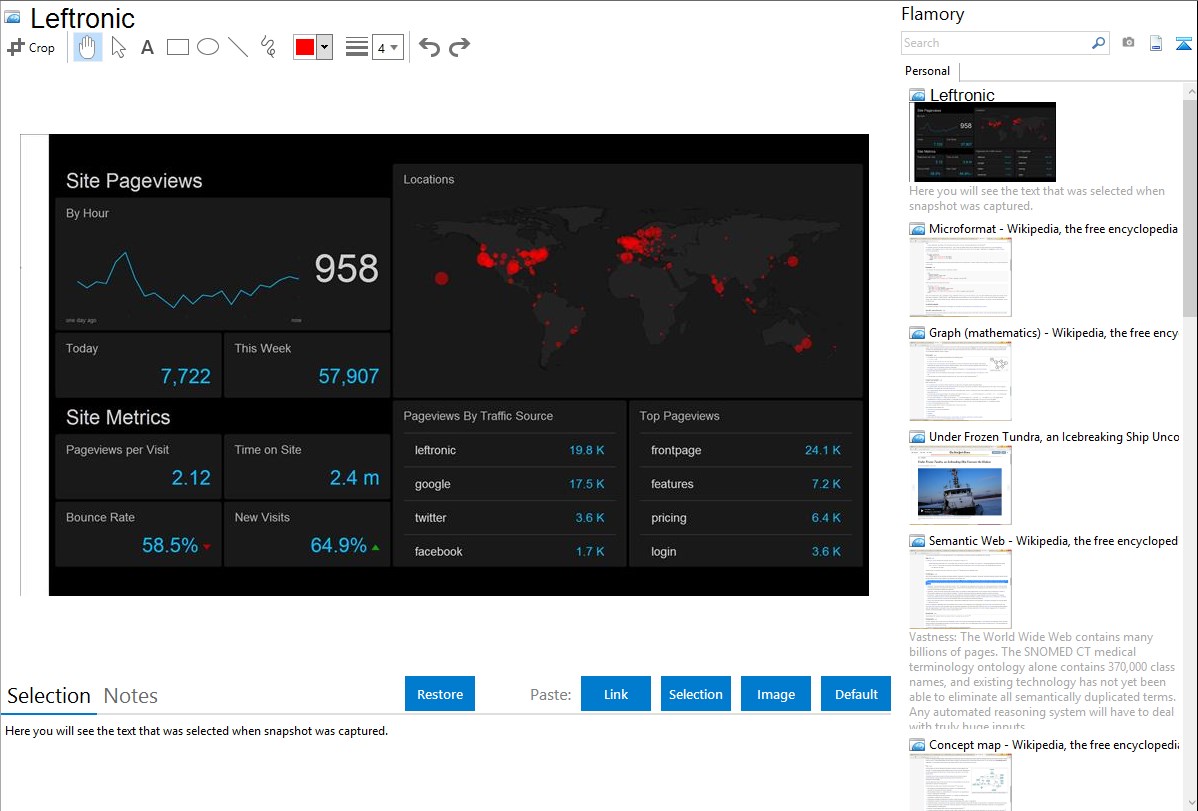Select the arrow pointer tool
The image size is (1198, 811).
pos(118,47)
